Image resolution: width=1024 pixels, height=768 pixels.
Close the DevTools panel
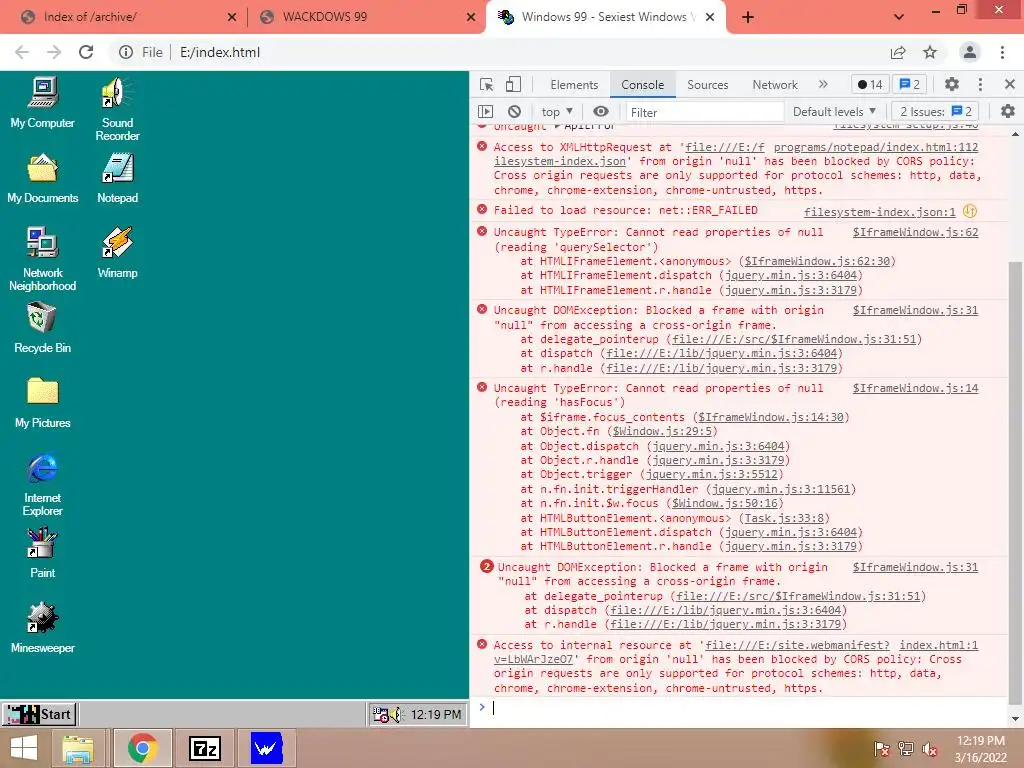point(1010,84)
